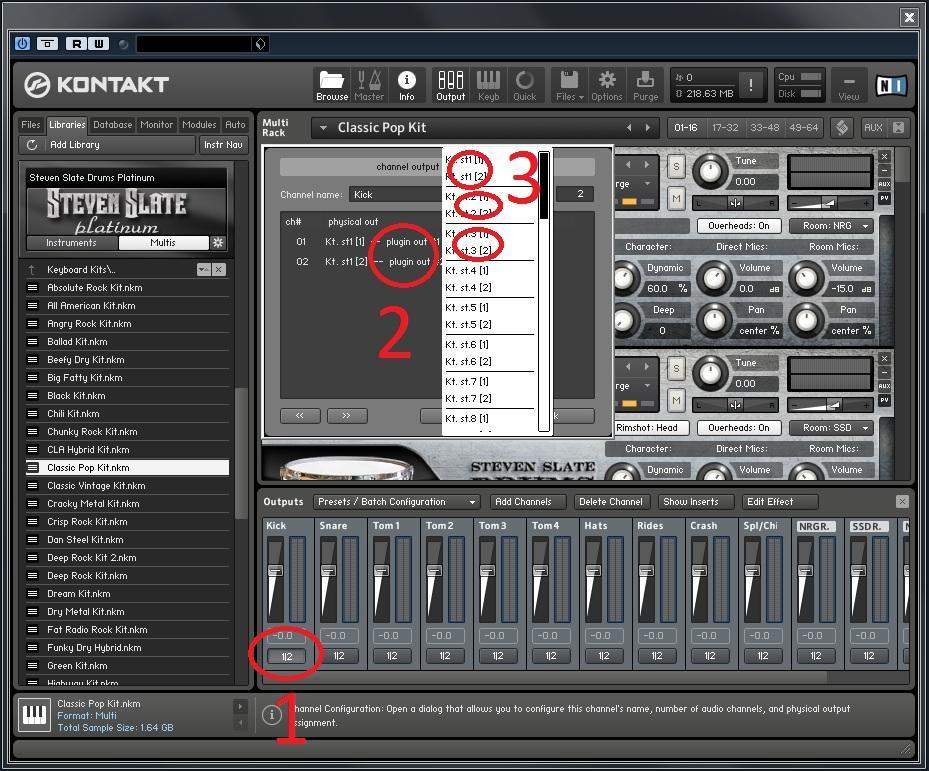Viewport: 929px width, 771px height.
Task: Switch to the Libraries tab
Action: point(67,124)
